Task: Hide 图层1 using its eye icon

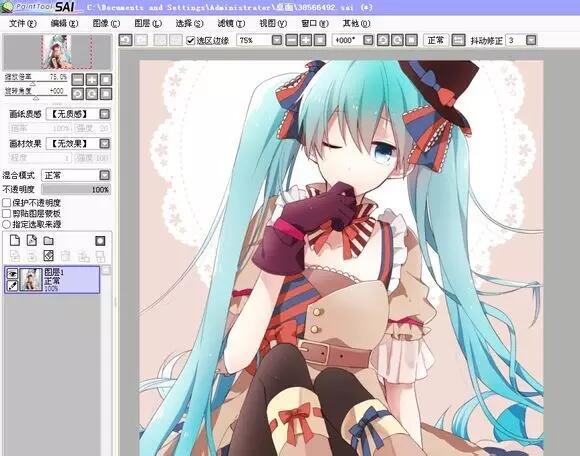Action: pos(12,274)
